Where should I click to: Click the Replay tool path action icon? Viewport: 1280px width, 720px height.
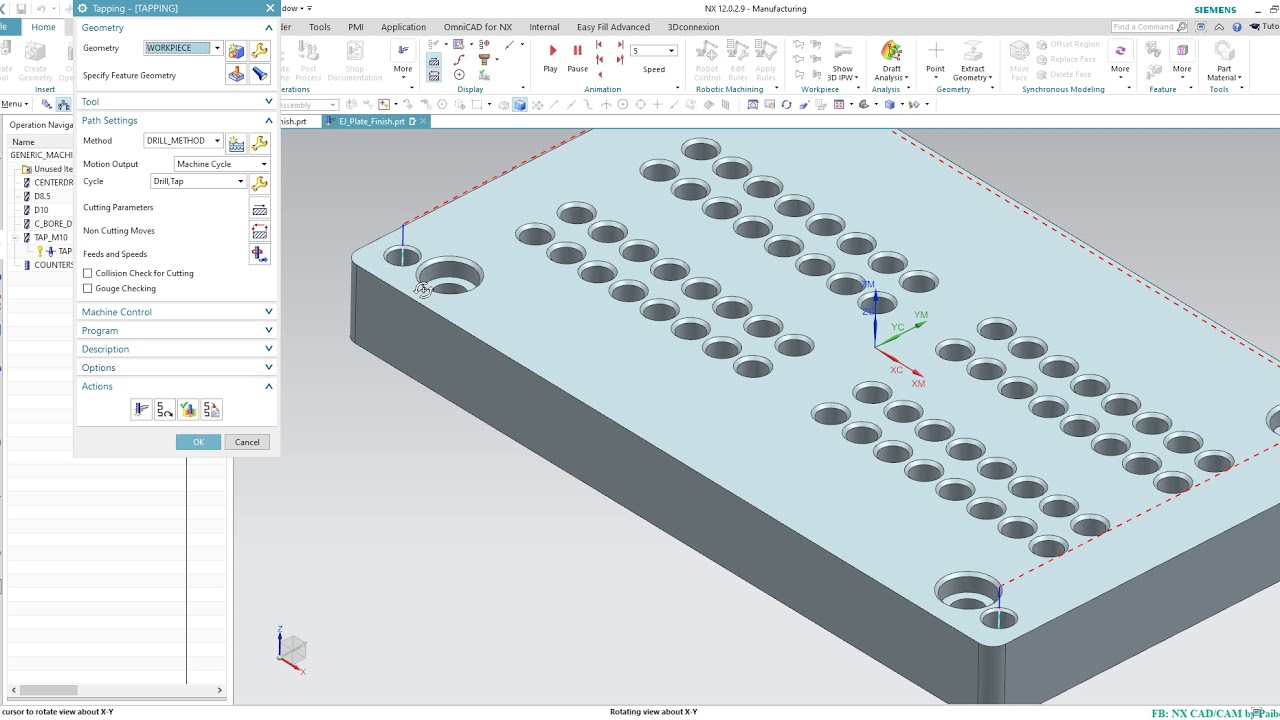(x=164, y=409)
